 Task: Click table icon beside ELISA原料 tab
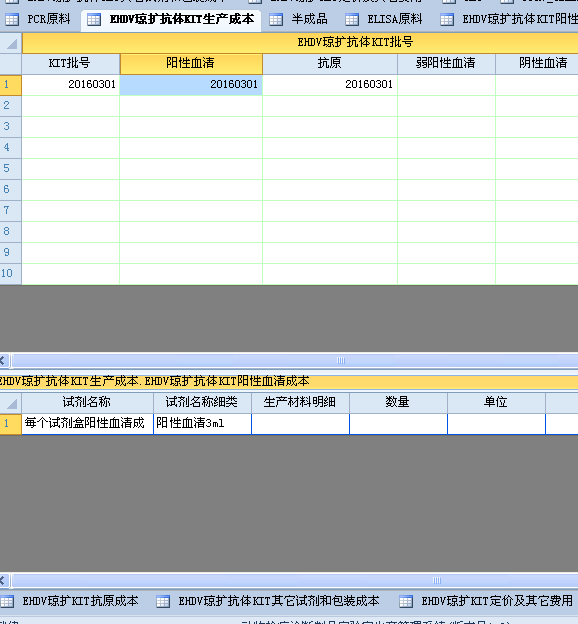point(352,20)
